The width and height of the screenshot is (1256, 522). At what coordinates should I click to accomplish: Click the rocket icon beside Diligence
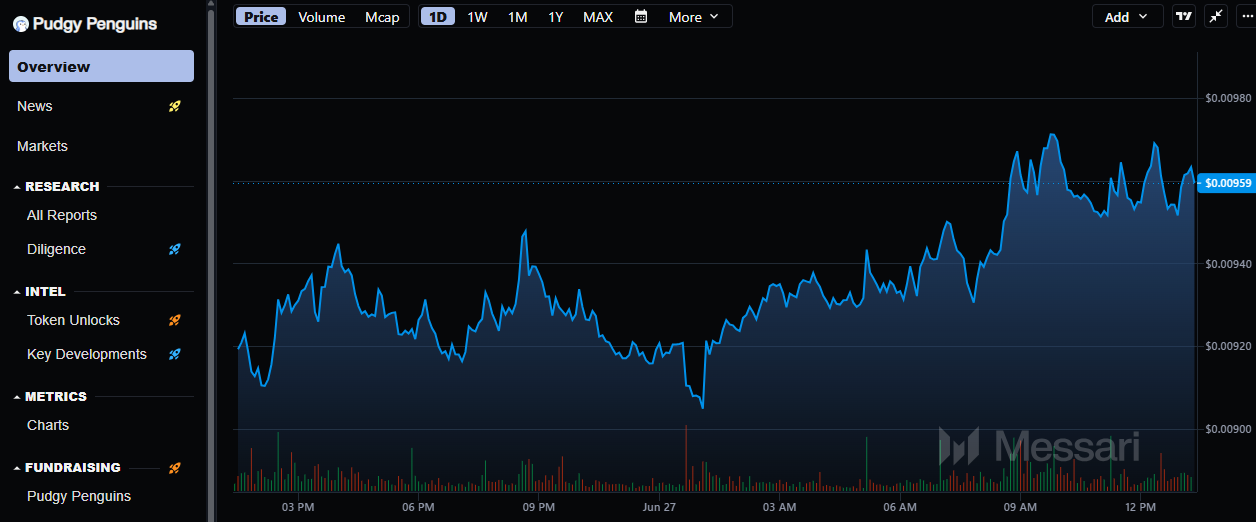[175, 249]
